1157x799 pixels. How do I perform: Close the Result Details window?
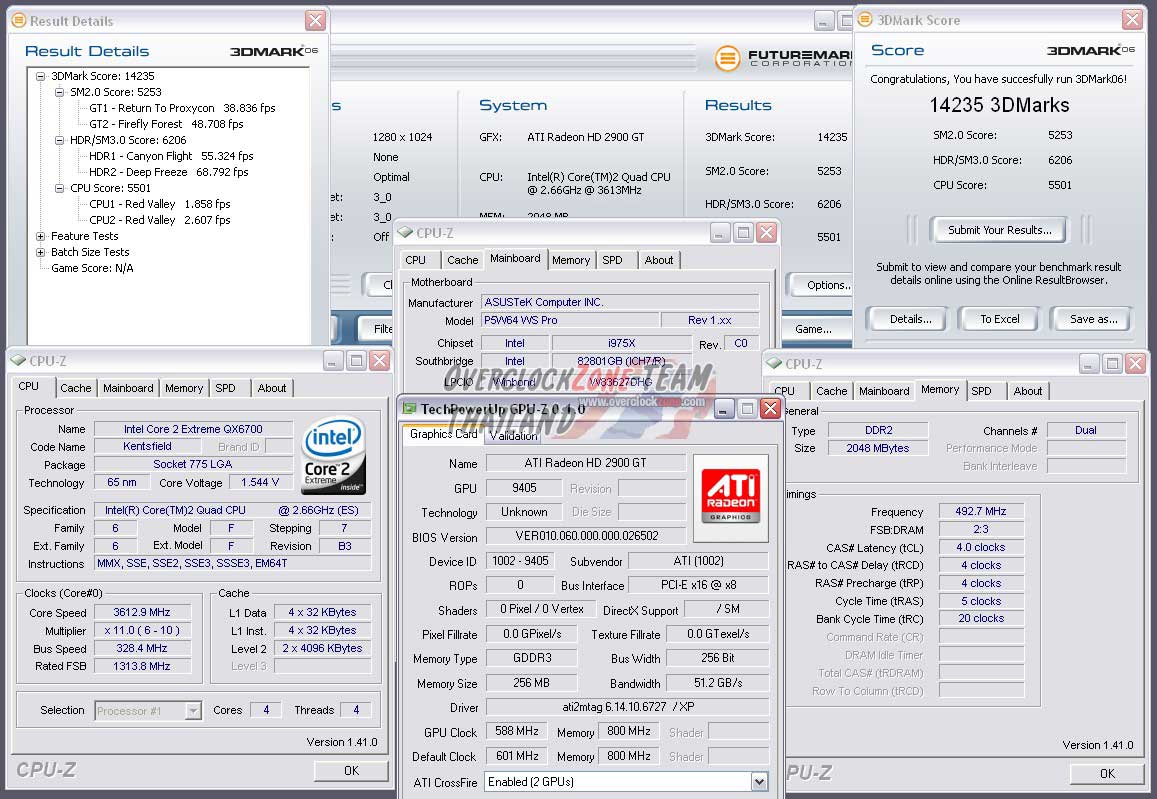[x=315, y=21]
